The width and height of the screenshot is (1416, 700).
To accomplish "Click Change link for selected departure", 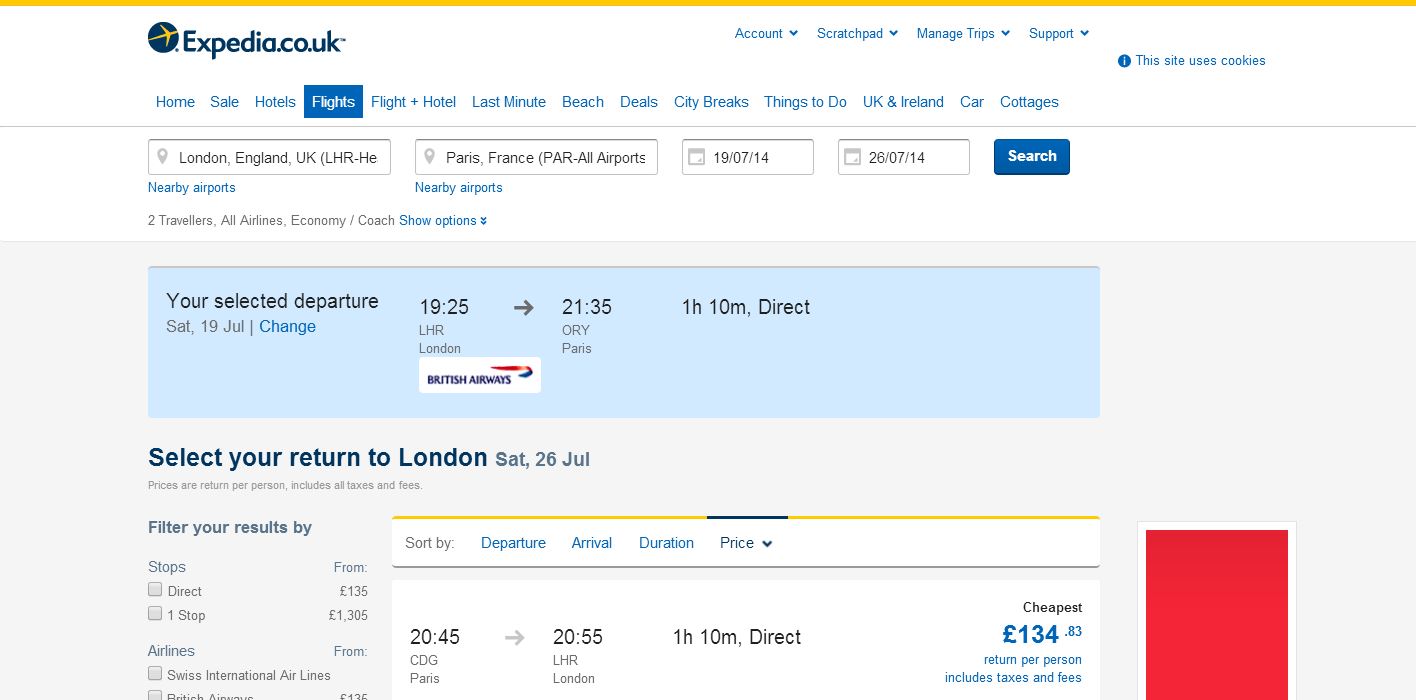I will click(x=287, y=326).
